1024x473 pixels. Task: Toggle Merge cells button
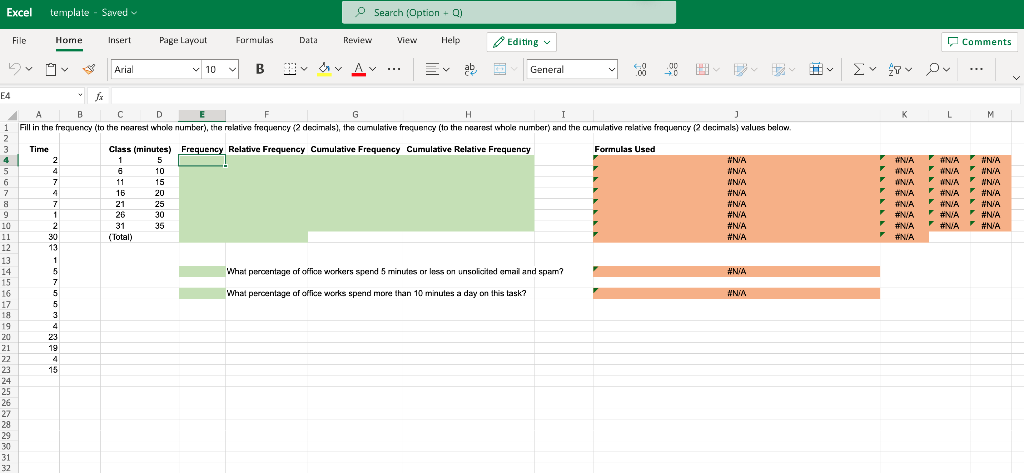point(500,69)
